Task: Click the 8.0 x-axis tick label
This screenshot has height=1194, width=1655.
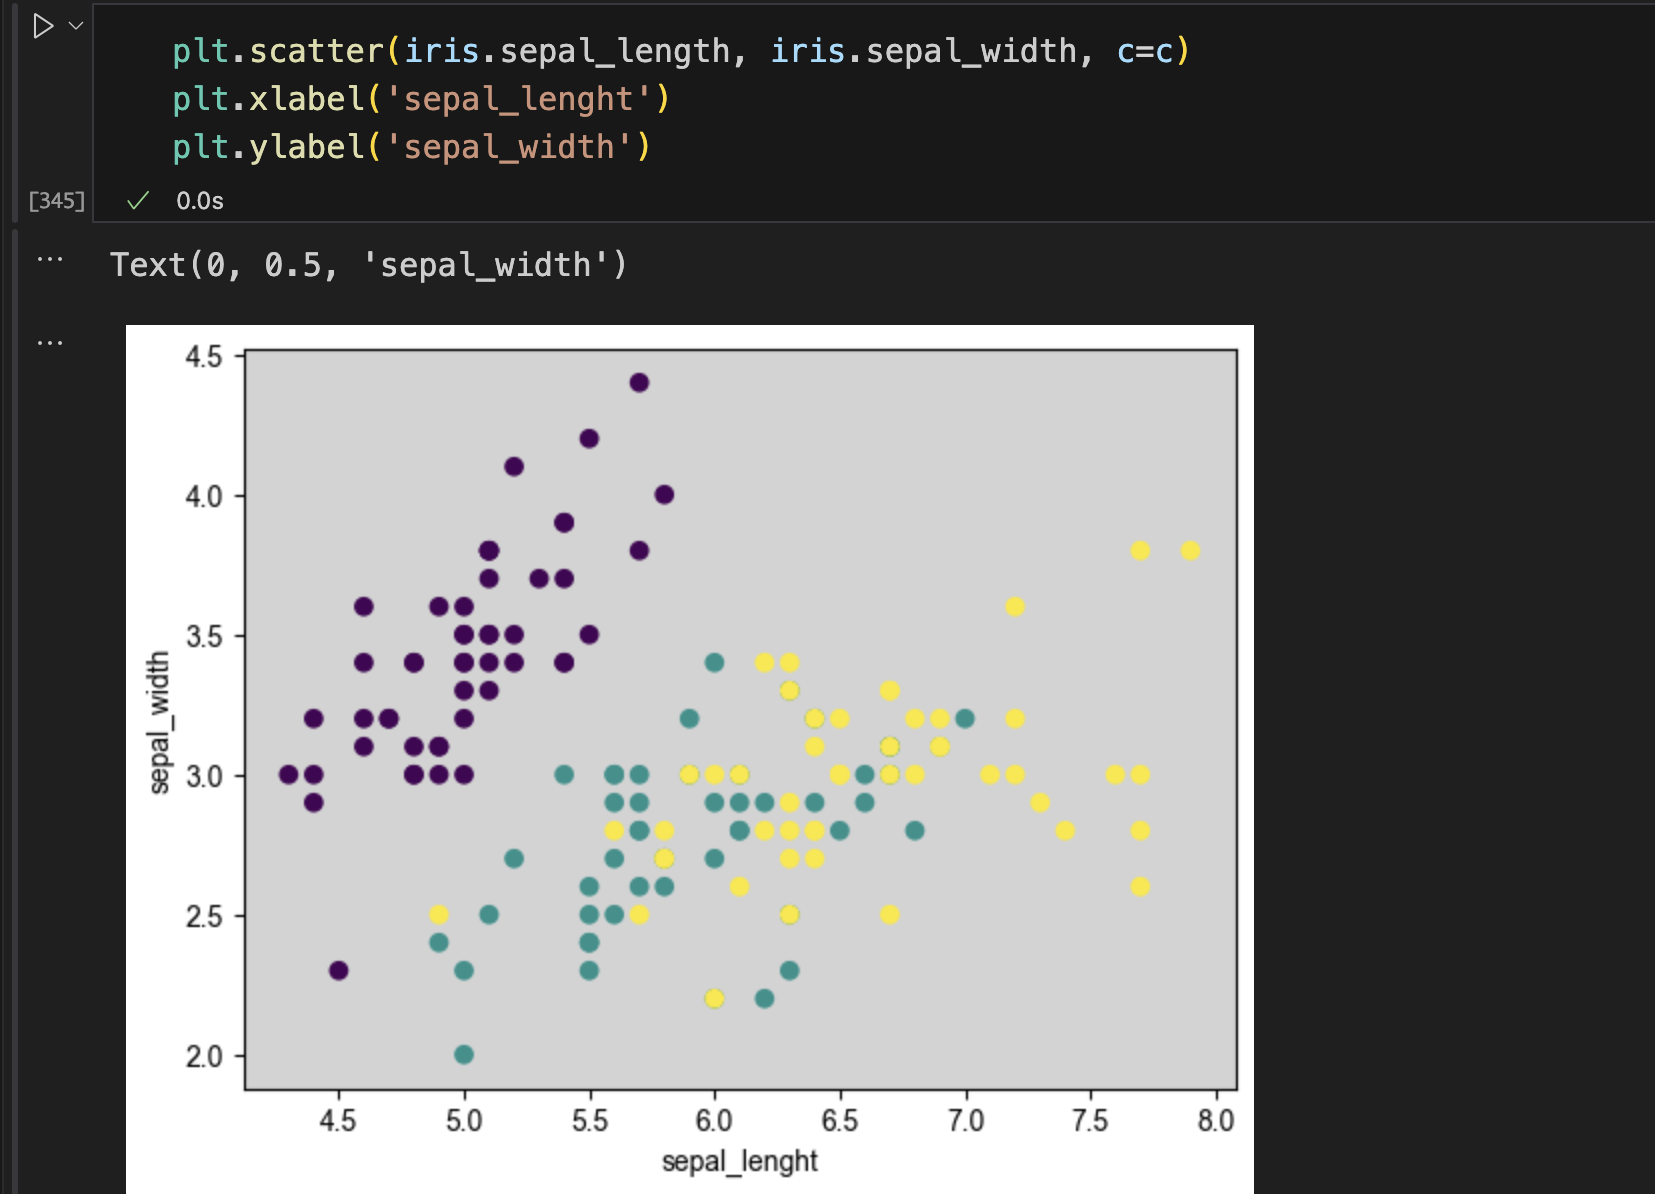Action: click(1216, 1120)
